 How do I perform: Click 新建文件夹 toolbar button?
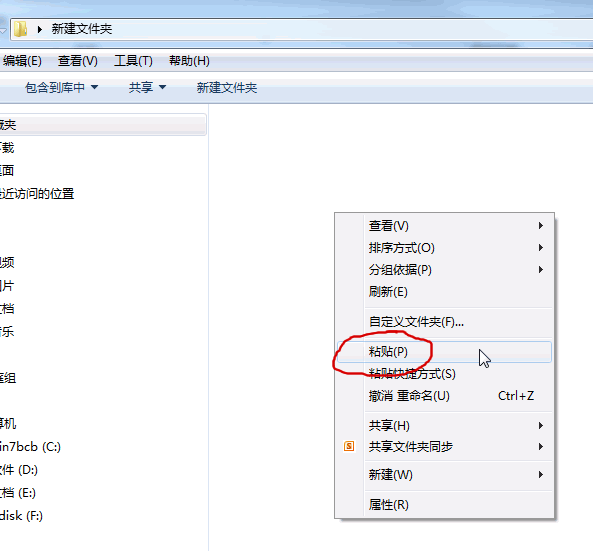pyautogui.click(x=227, y=88)
